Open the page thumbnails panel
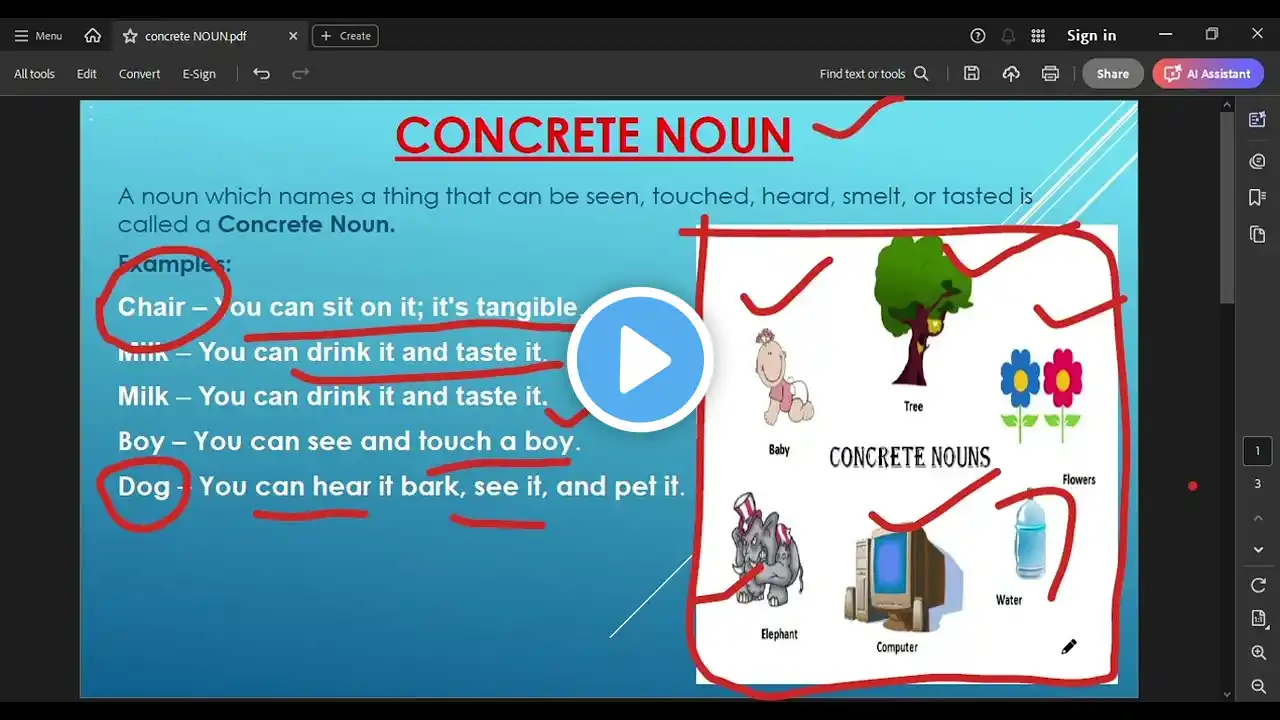Image resolution: width=1280 pixels, height=720 pixels. (x=1258, y=235)
